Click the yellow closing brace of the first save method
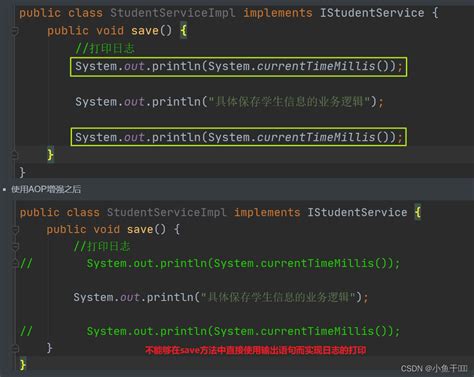Screen dimensions: 474x377 pos(50,155)
